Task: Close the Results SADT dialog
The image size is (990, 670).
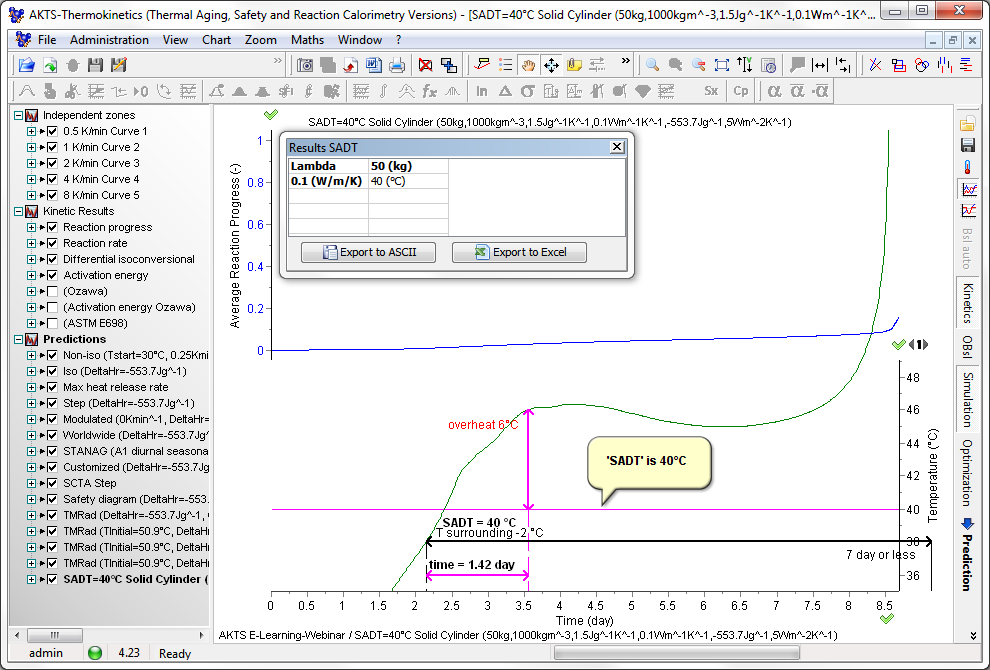Action: coord(617,147)
